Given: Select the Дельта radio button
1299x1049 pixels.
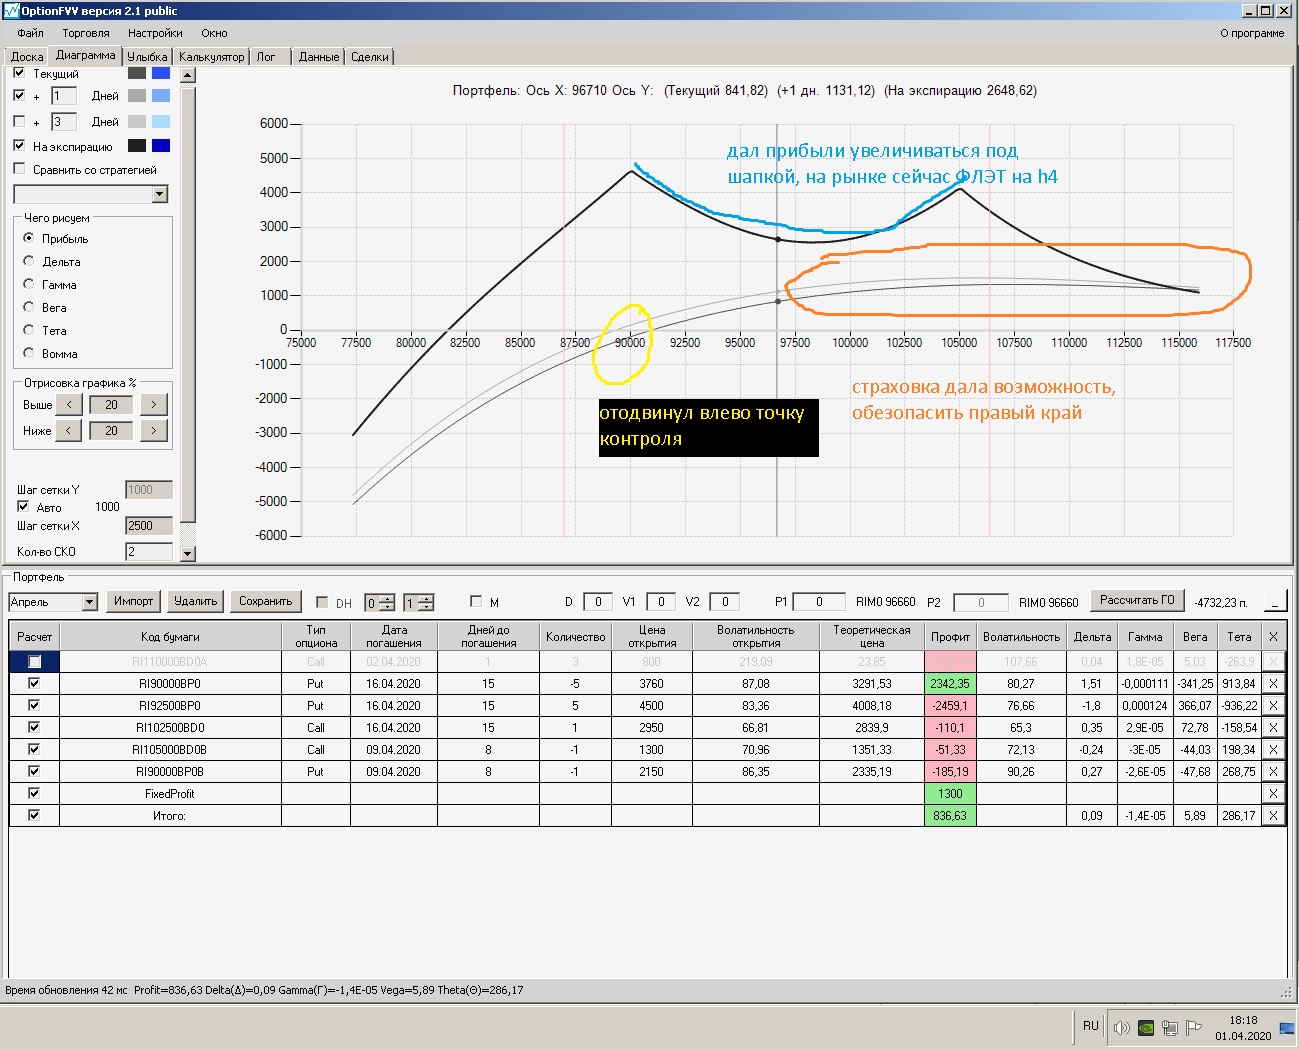Looking at the screenshot, I should tap(29, 261).
